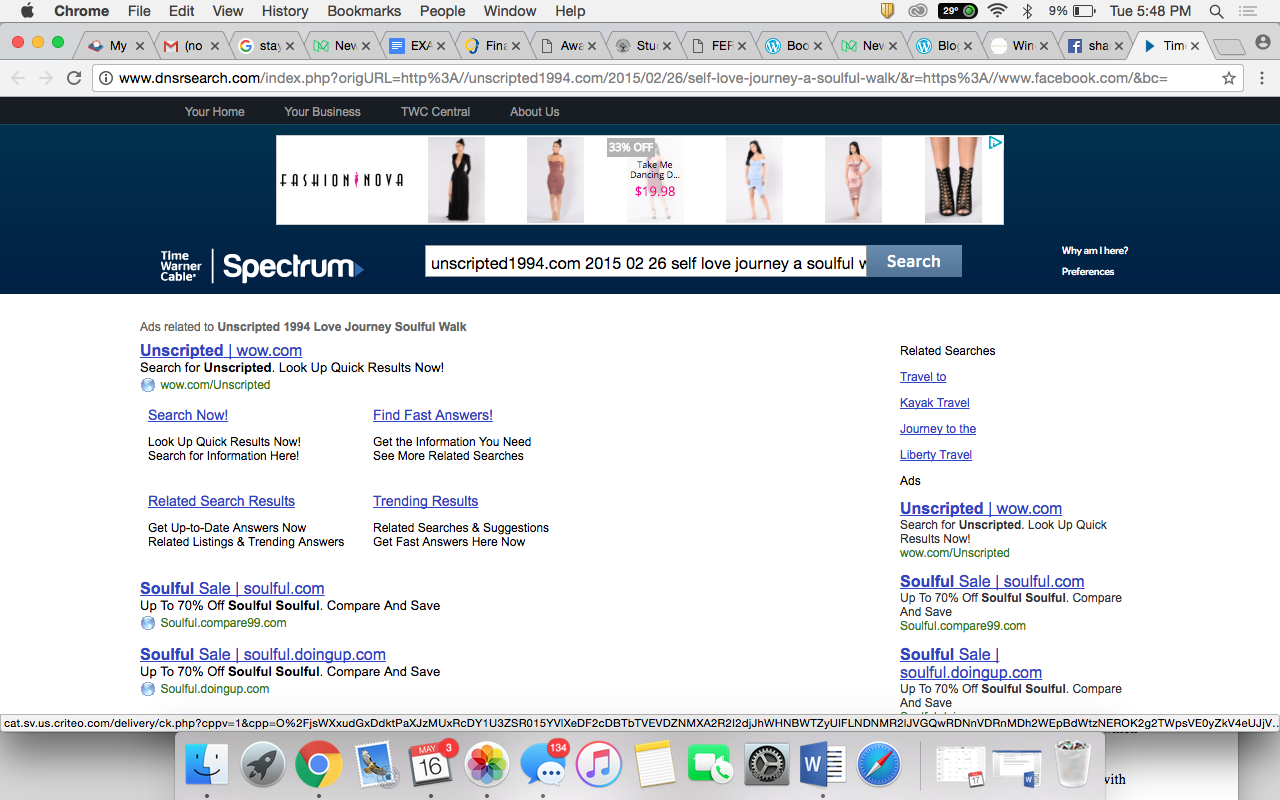Open the Trash in the dock
Viewport: 1280px width, 800px height.
click(1073, 766)
